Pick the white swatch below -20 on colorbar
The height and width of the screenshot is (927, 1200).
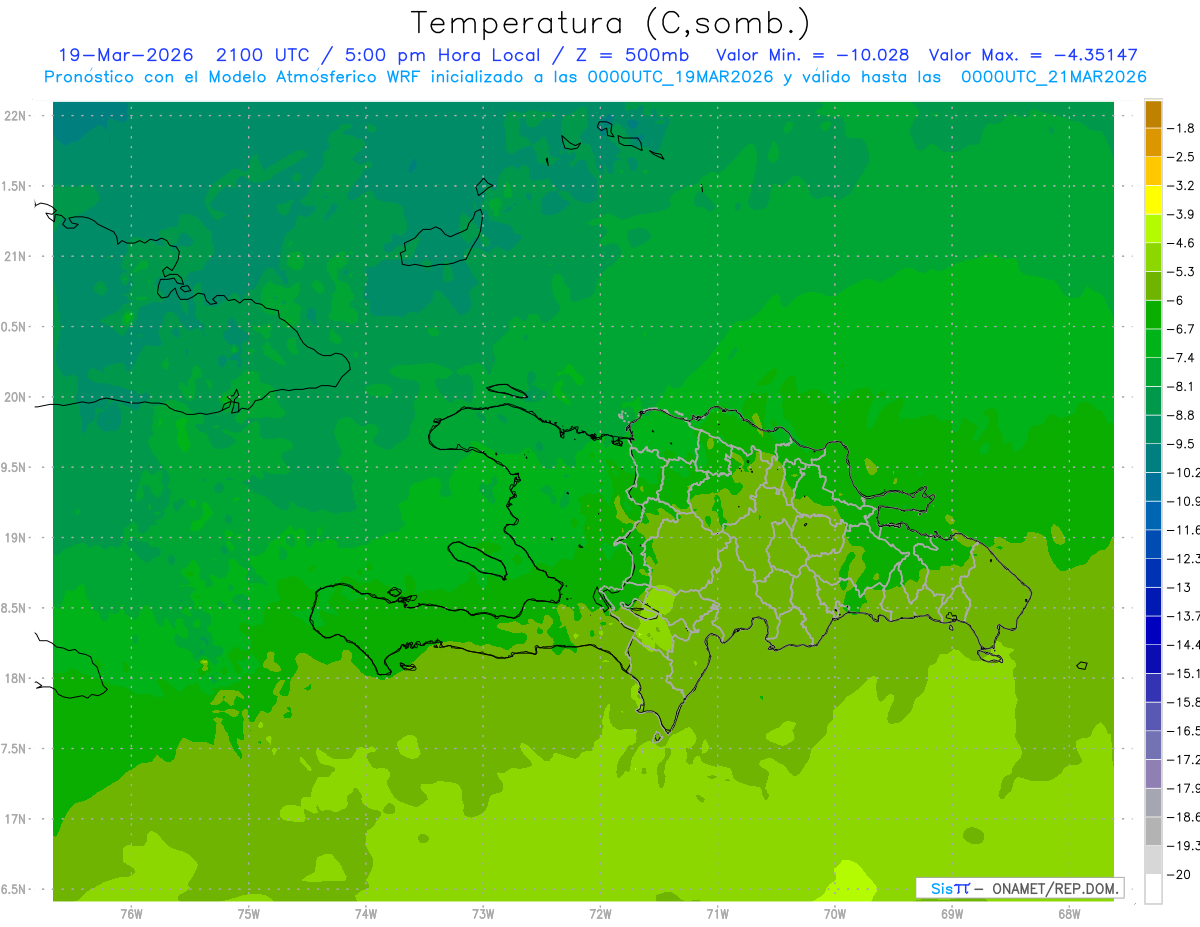(1153, 889)
